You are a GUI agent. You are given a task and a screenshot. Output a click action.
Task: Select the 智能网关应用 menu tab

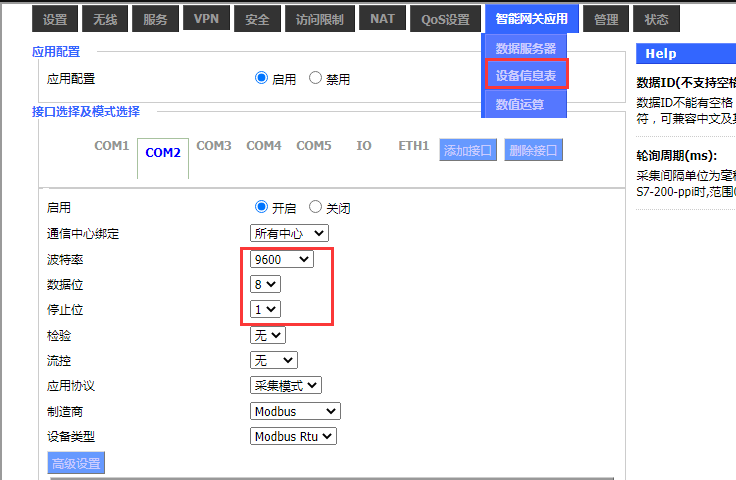(532, 19)
